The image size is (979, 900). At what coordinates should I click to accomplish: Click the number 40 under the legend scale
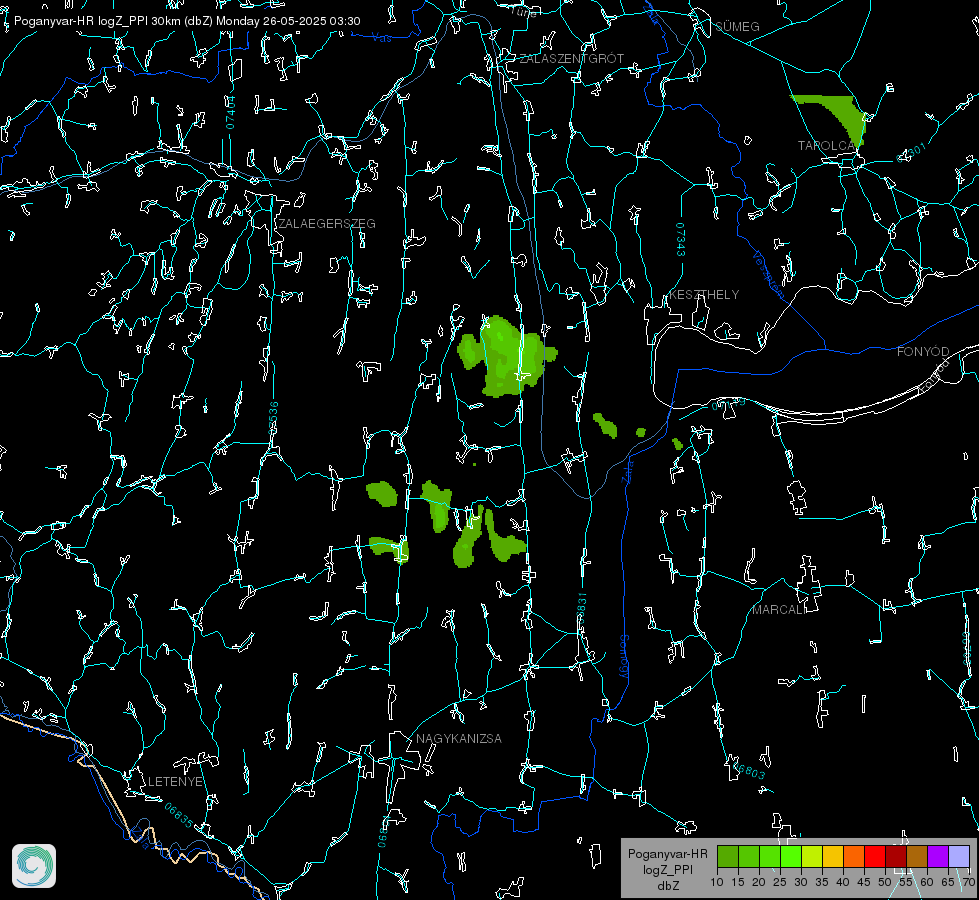coord(842,882)
